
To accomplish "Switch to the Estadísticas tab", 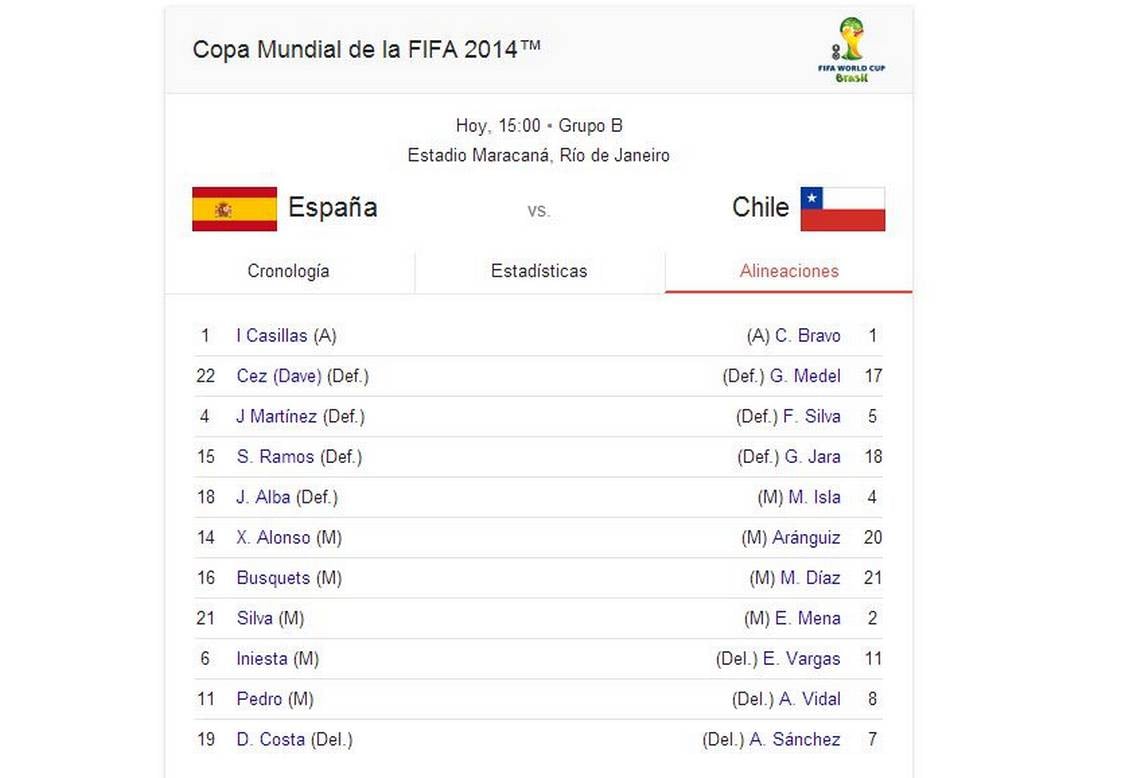I will [539, 271].
